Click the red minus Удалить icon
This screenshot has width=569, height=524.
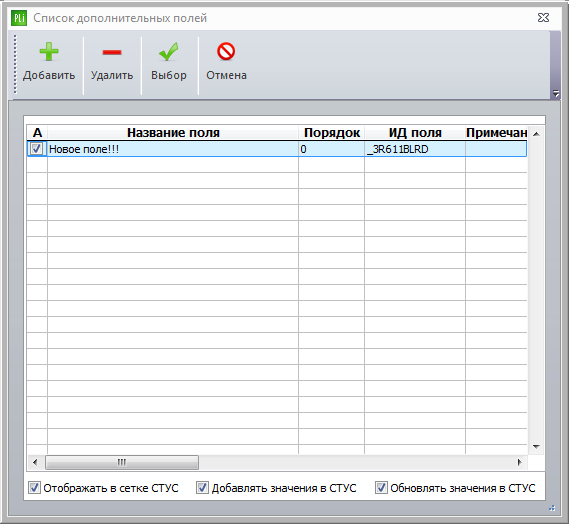(112, 52)
